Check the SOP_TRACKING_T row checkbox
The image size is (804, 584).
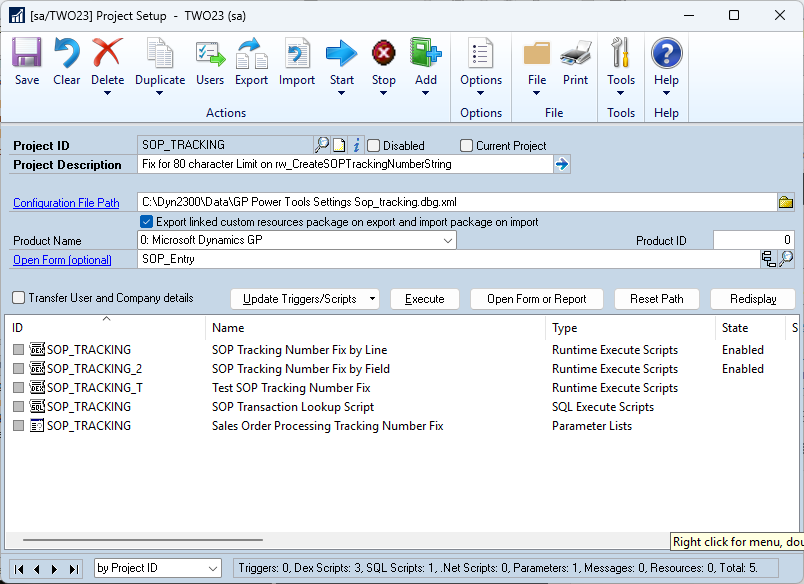point(18,388)
